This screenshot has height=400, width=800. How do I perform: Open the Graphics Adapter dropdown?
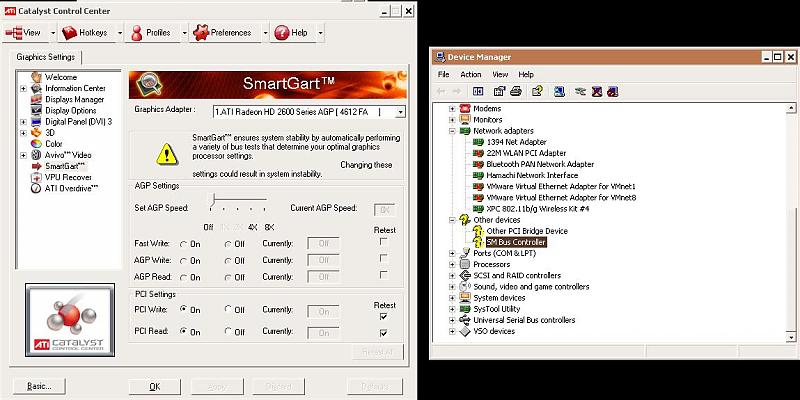[x=401, y=112]
